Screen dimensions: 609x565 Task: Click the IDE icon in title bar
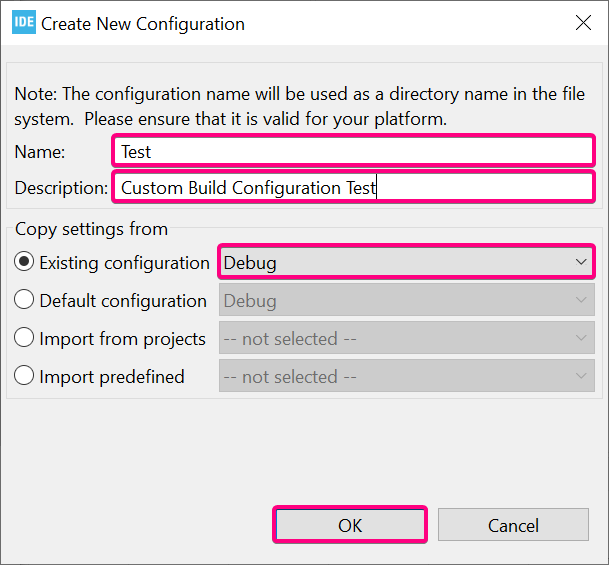click(x=24, y=23)
